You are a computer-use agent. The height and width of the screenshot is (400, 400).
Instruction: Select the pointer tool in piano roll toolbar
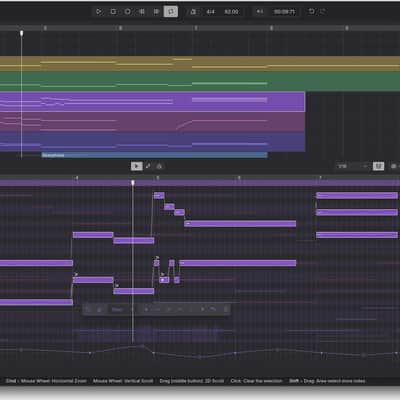coord(137,166)
